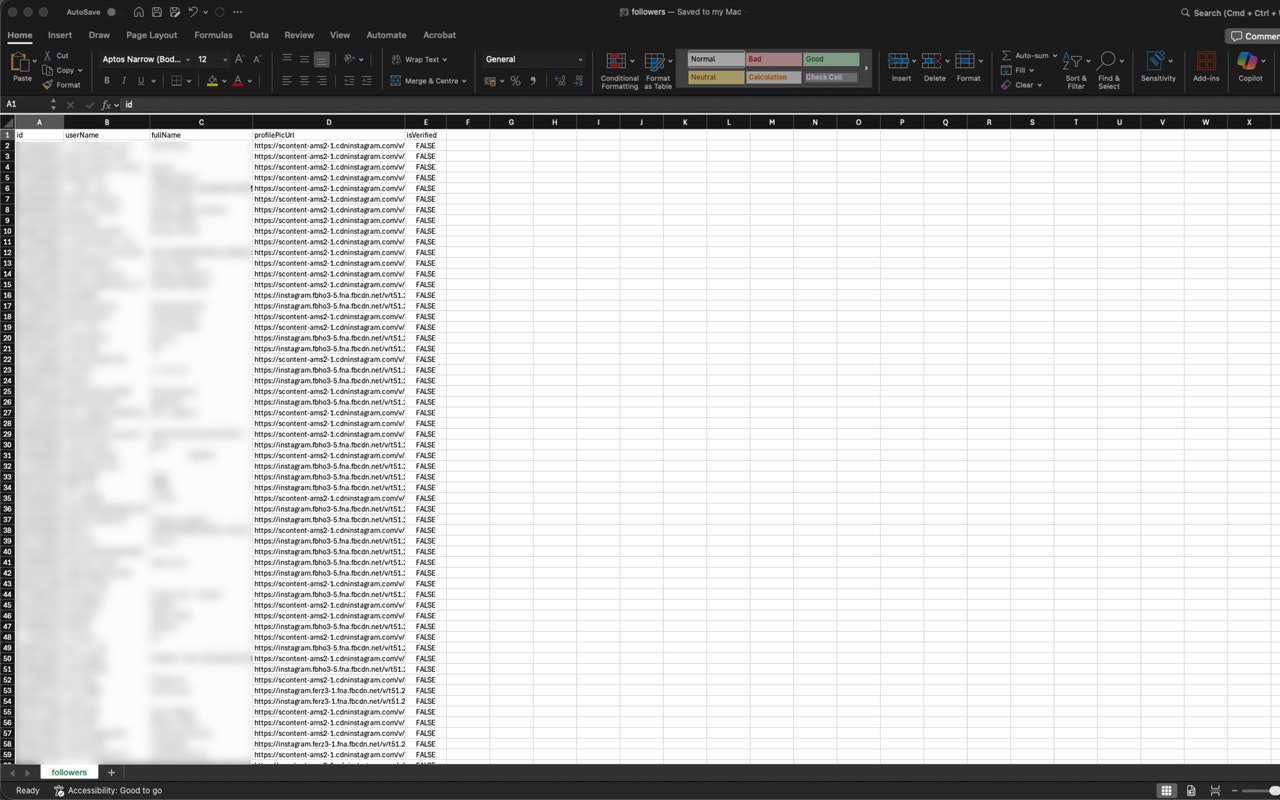Click Decrease indent icon

tap(349, 81)
